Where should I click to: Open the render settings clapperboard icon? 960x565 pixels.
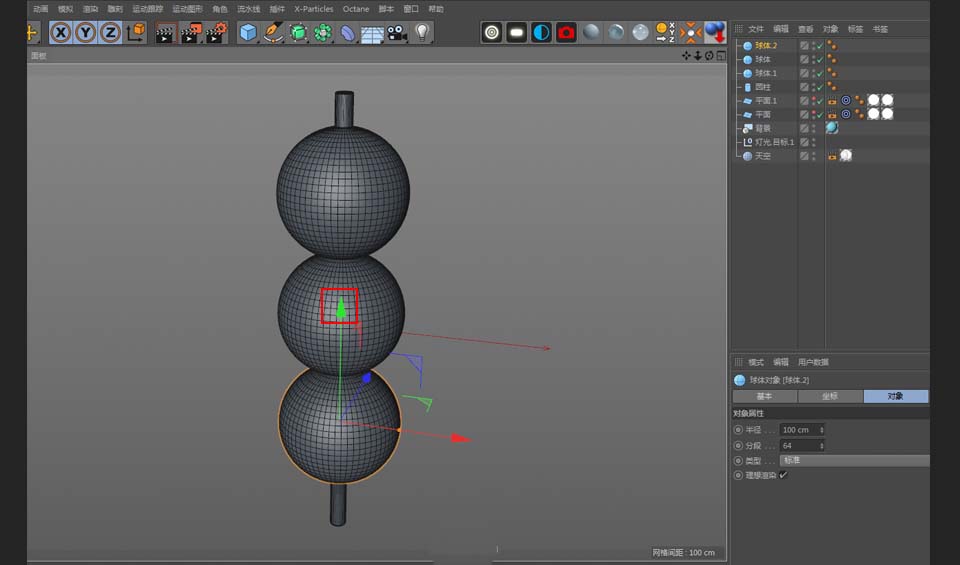[x=216, y=33]
